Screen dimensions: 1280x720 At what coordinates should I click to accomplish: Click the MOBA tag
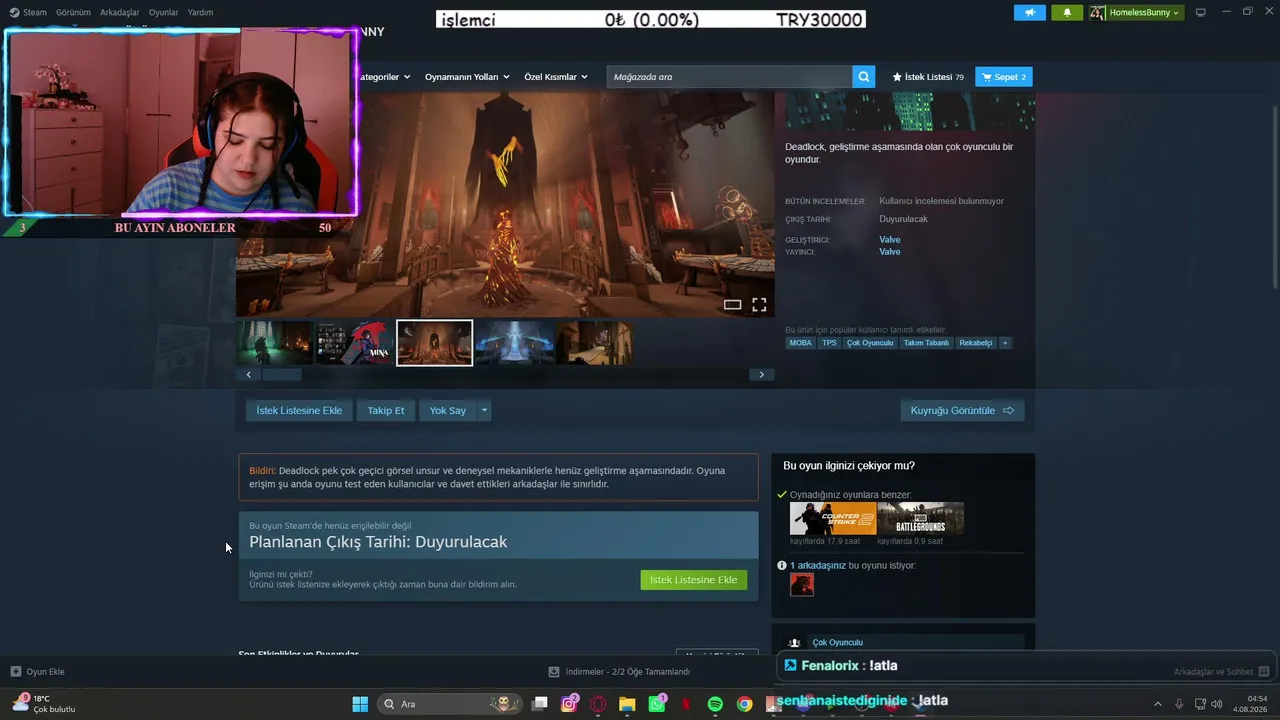coord(801,343)
